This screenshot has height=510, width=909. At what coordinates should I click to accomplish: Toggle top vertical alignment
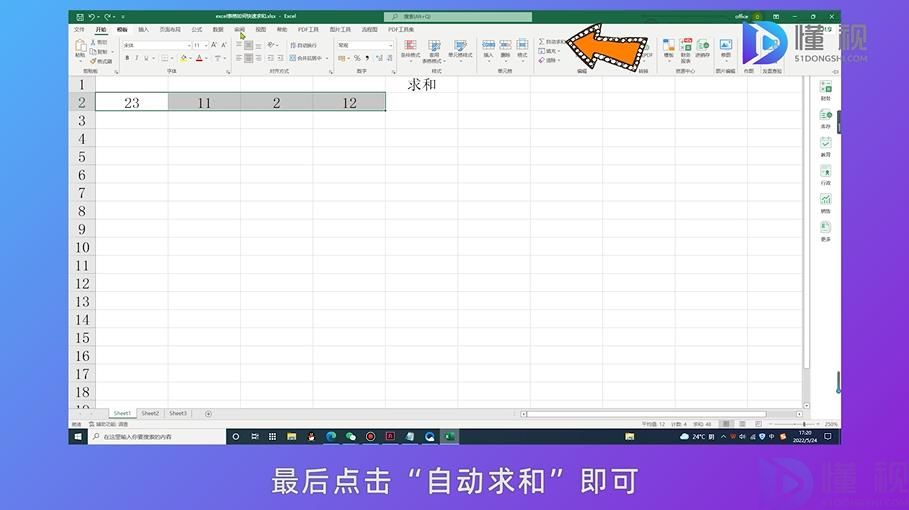tap(238, 45)
